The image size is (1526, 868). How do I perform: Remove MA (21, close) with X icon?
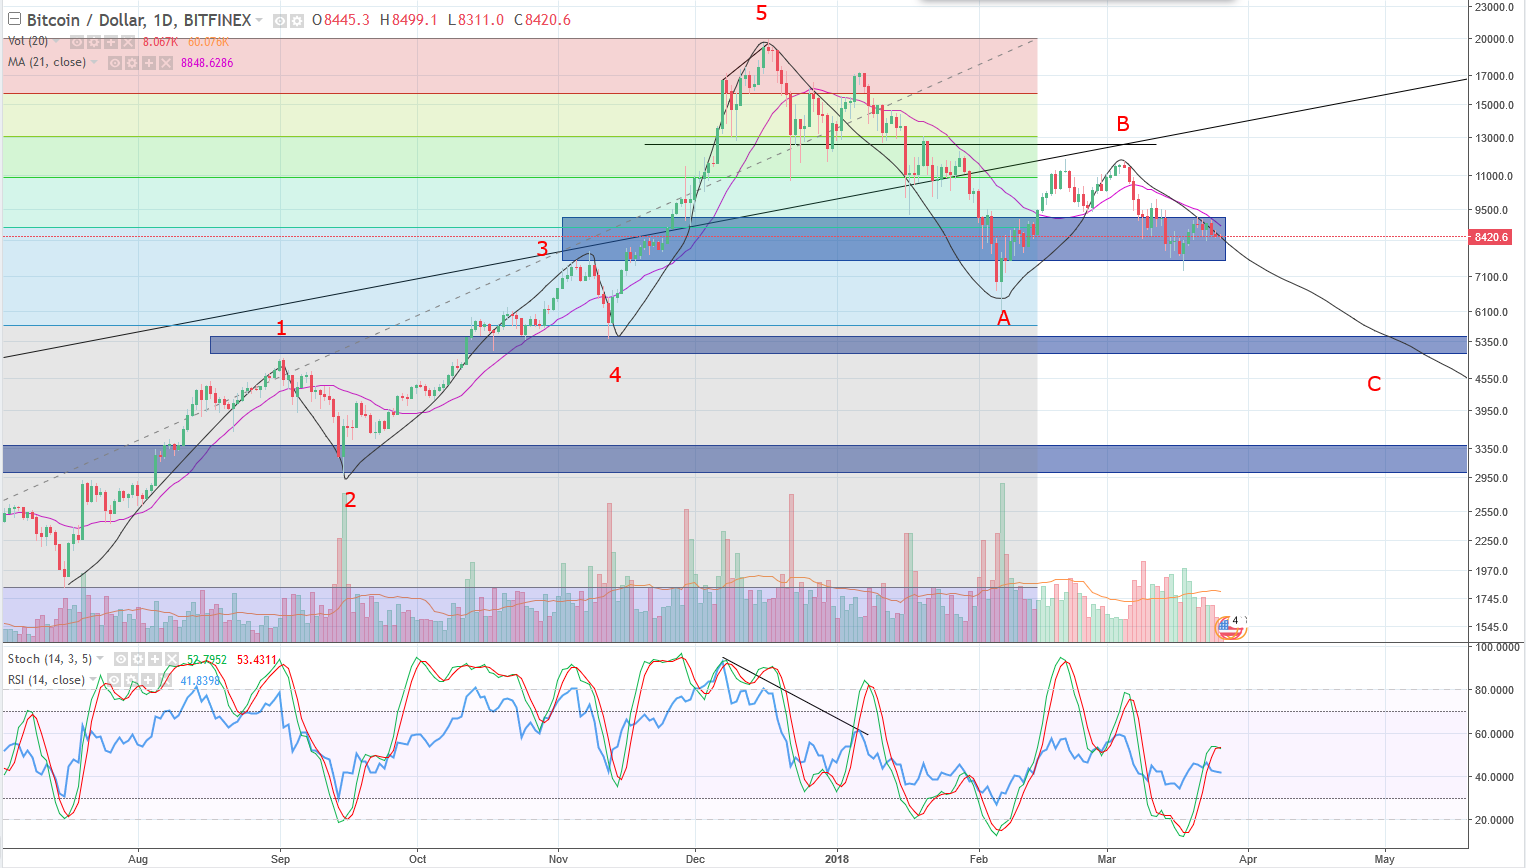point(166,63)
